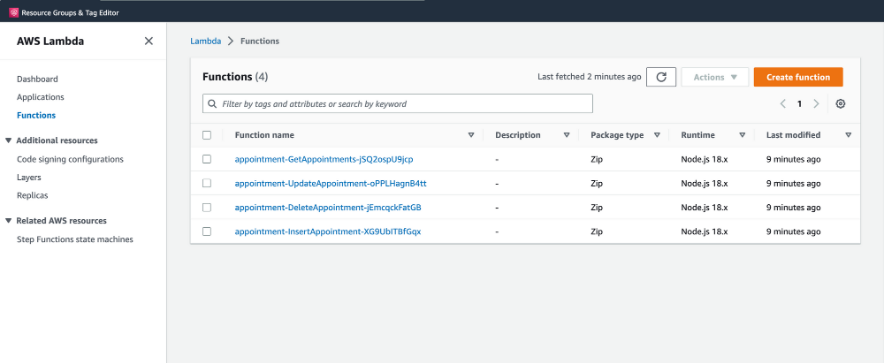Viewport: 884px width, 363px height.
Task: Click the filter by keyword search field
Action: click(397, 104)
